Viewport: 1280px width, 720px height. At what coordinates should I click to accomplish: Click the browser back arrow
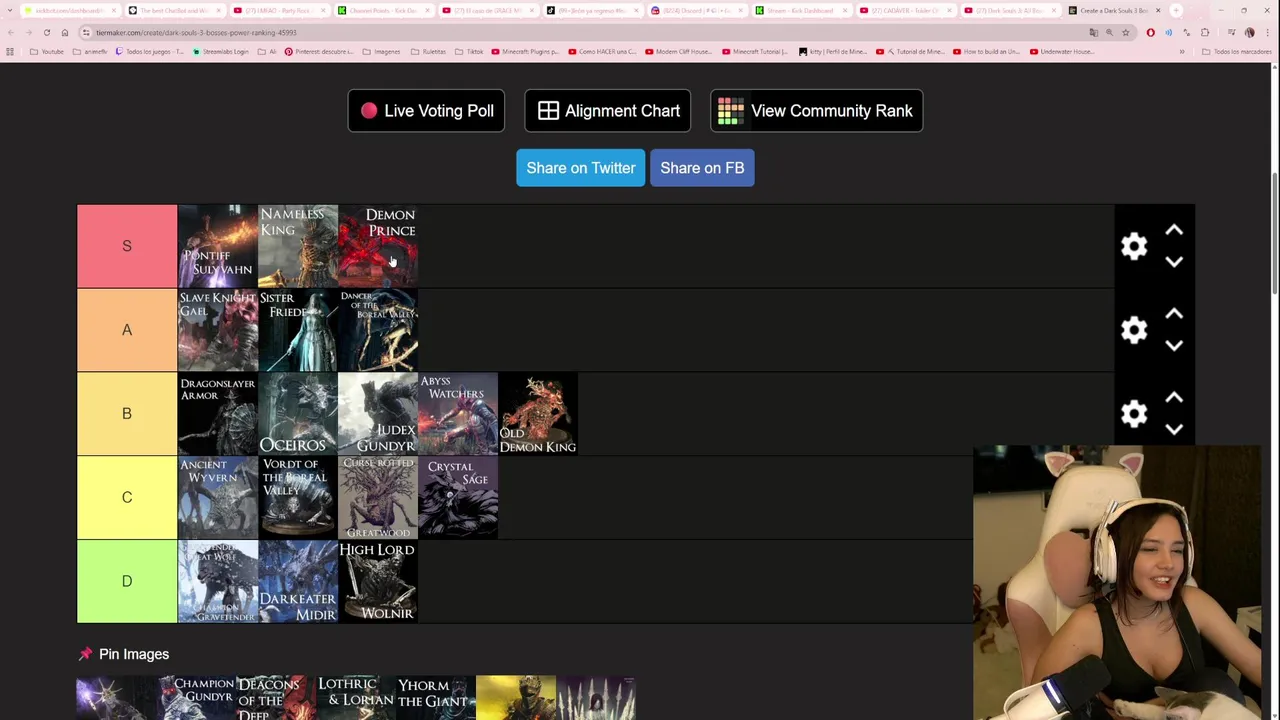pyautogui.click(x=10, y=32)
